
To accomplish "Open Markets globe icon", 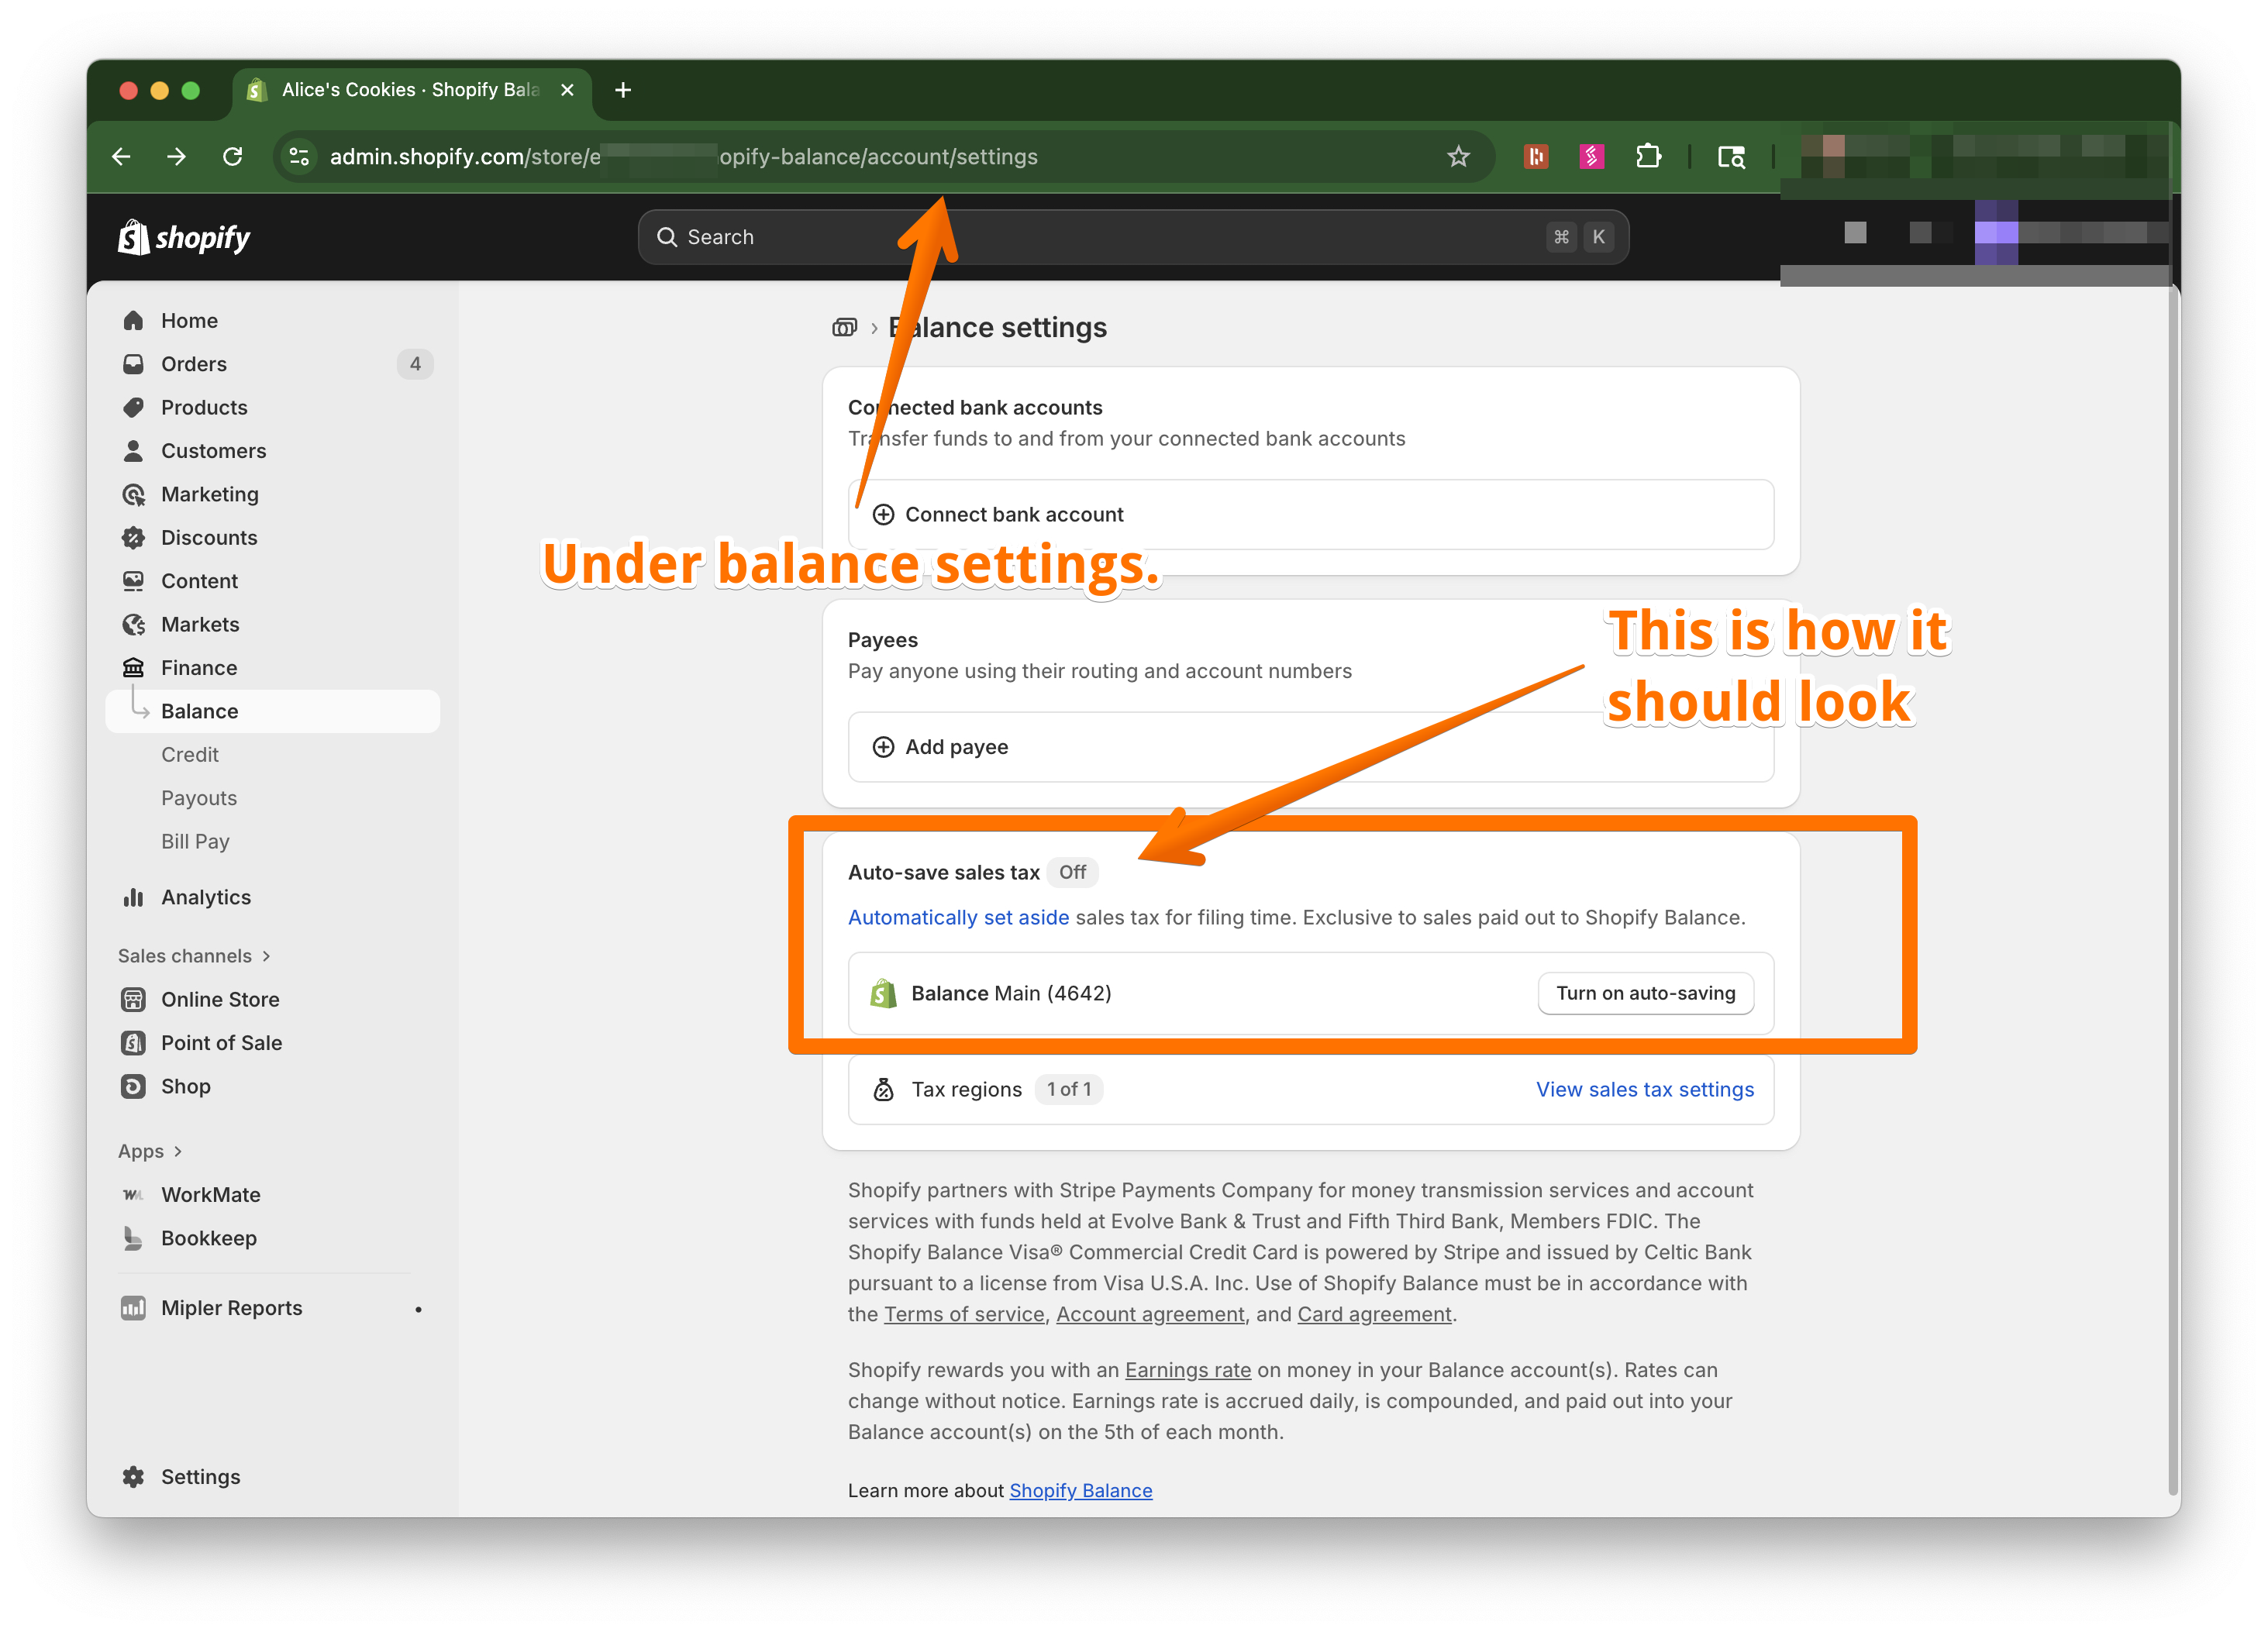I will point(133,625).
